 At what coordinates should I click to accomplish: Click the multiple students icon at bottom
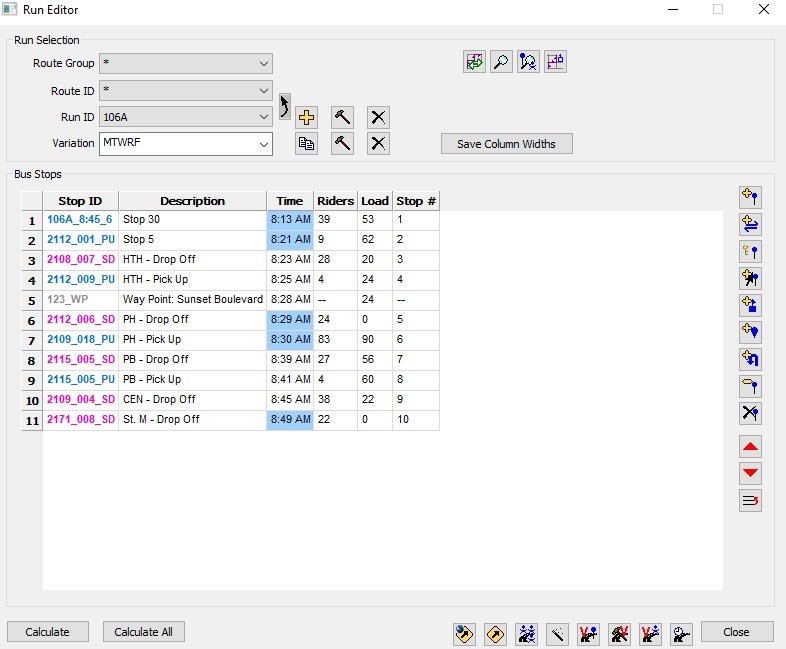[527, 634]
